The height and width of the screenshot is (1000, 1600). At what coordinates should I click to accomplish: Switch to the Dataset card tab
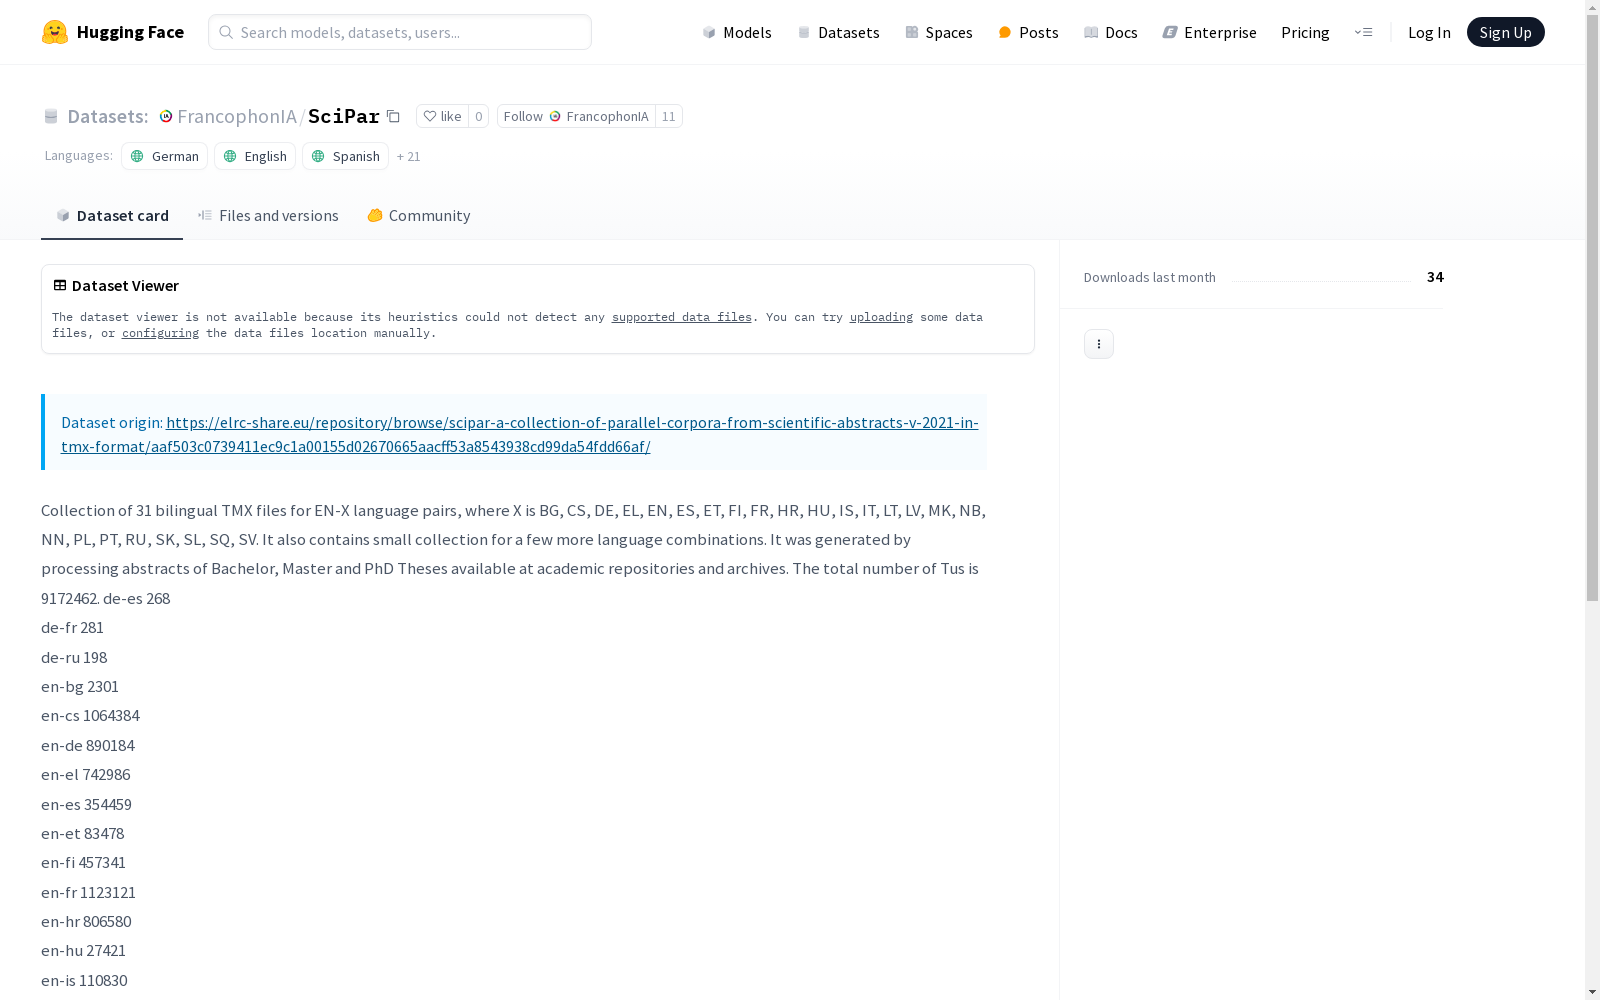[112, 215]
